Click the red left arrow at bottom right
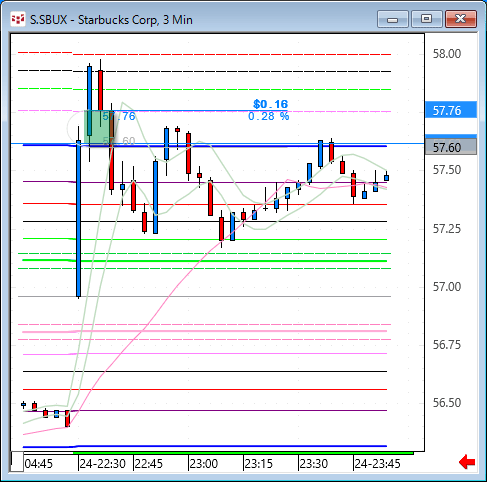The width and height of the screenshot is (487, 482). 467,462
